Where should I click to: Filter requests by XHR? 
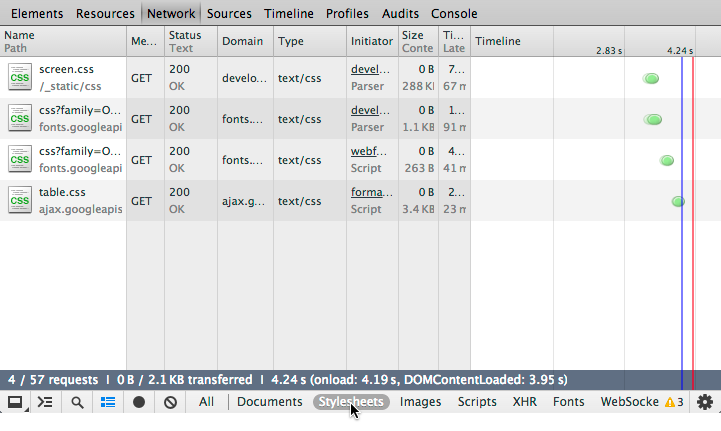click(525, 402)
